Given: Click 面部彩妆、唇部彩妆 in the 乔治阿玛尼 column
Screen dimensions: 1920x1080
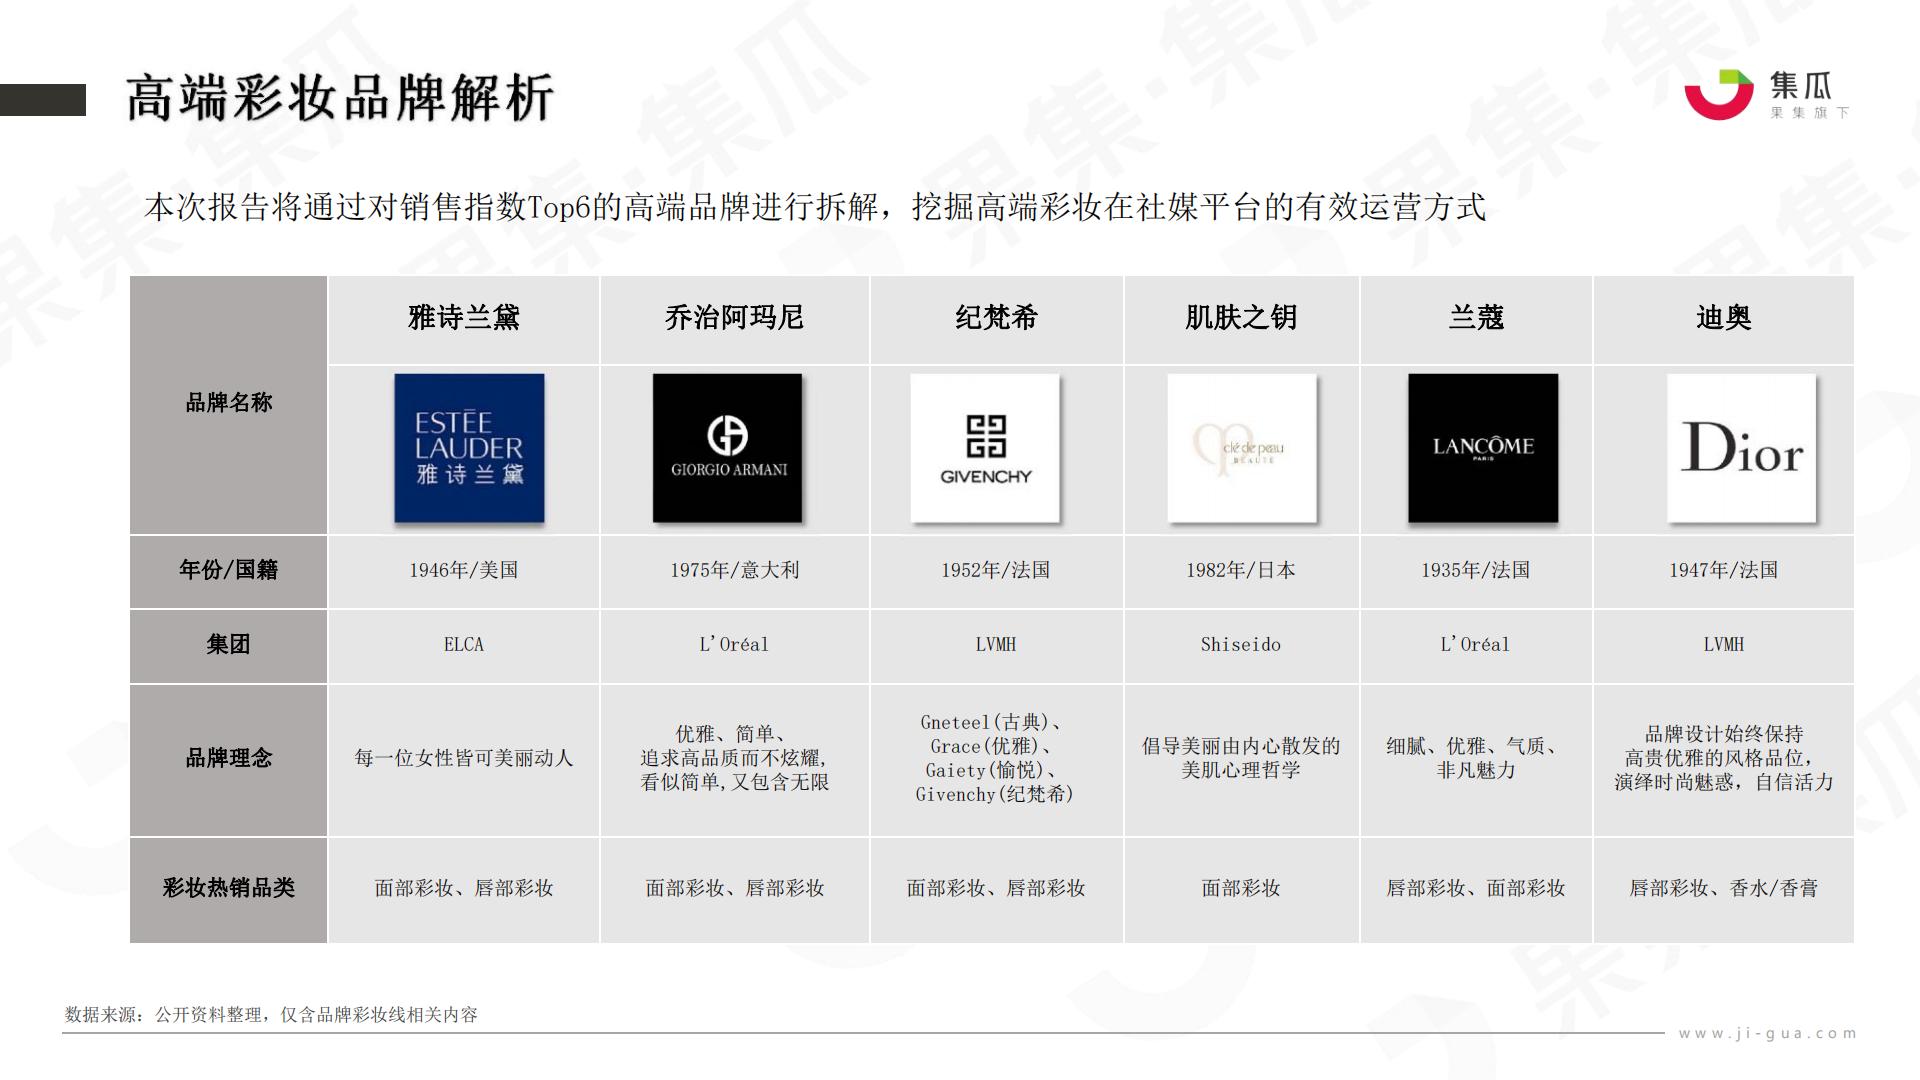Looking at the screenshot, I should (734, 888).
